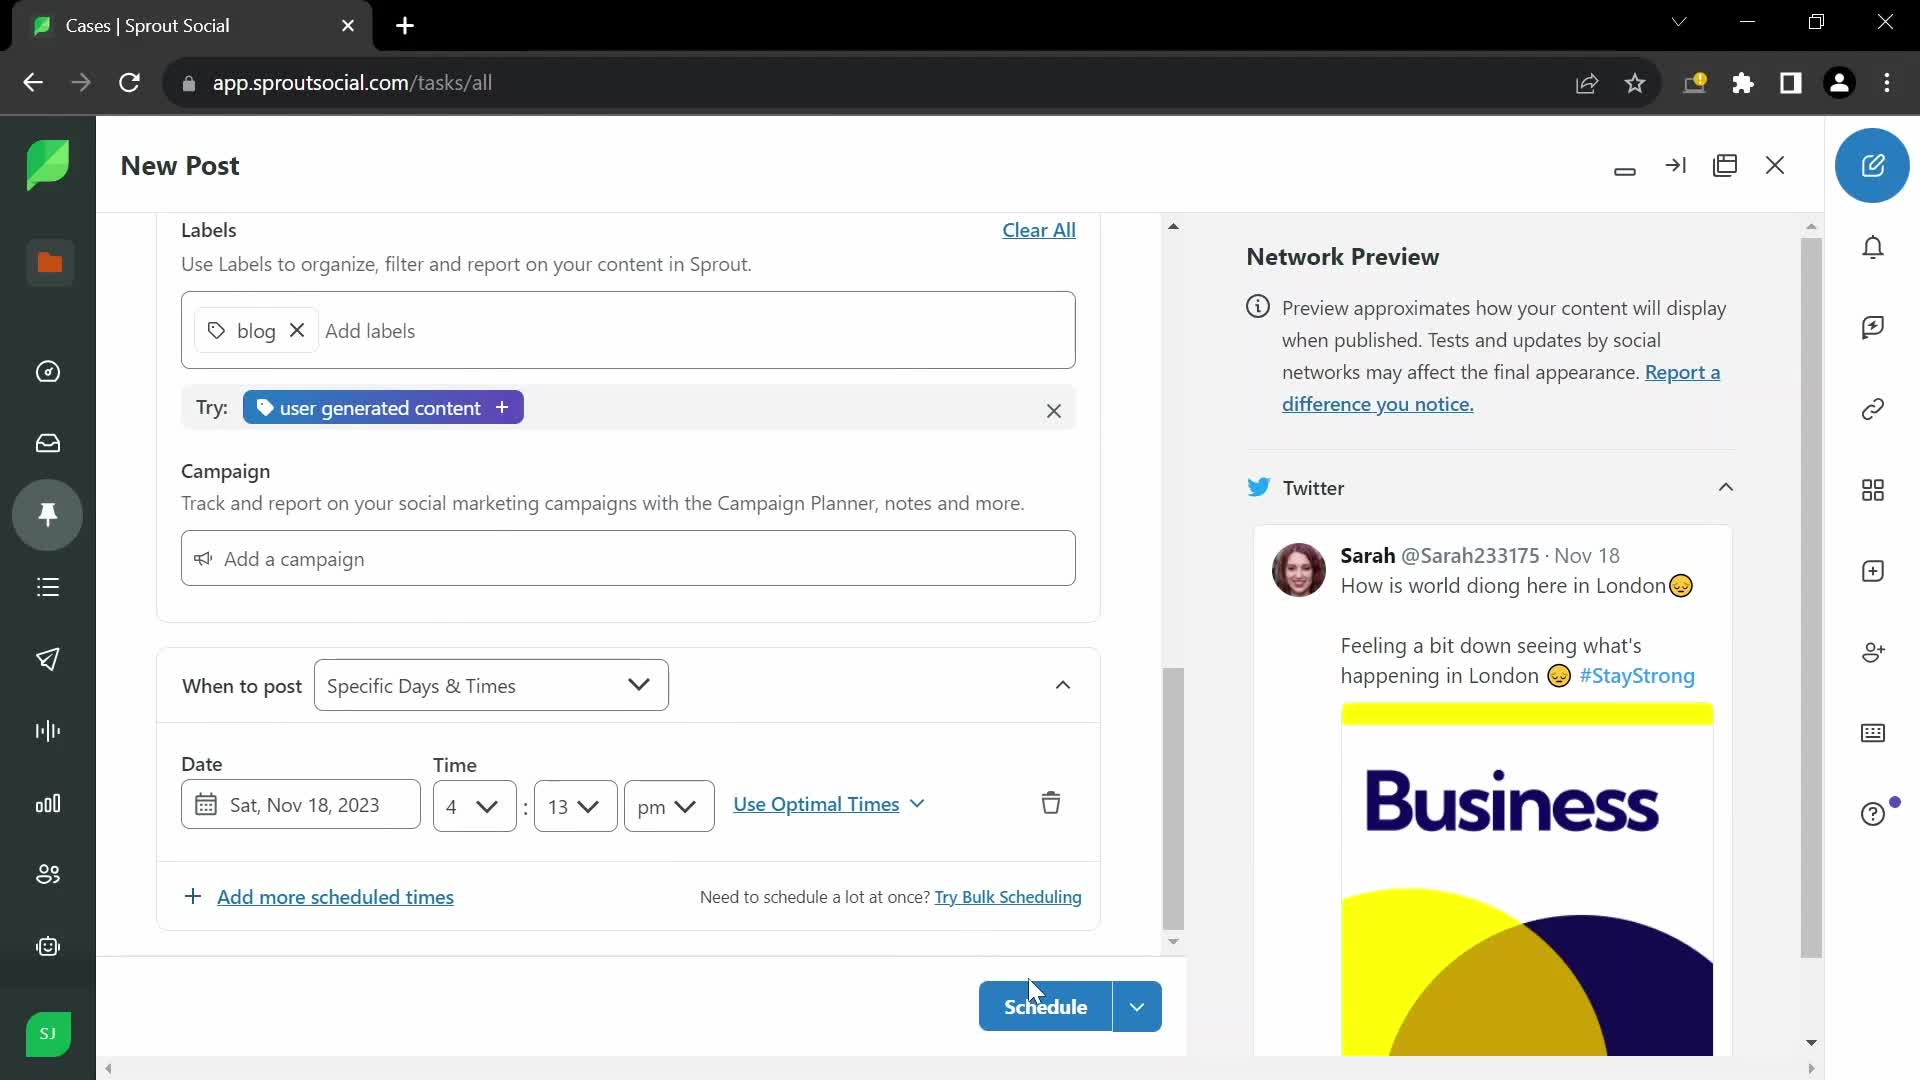Screen dimensions: 1920x1080
Task: Open the inbox panel icon
Action: (49, 444)
